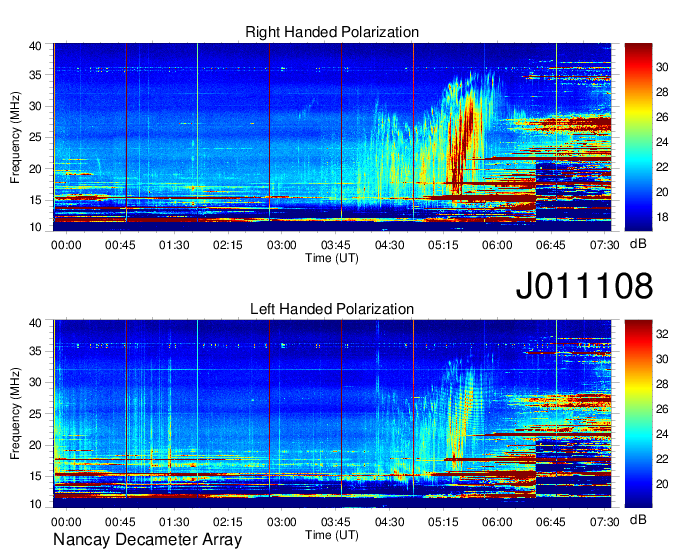Click the 03:00 time tick on top plot
The image size is (680, 552).
(x=281, y=245)
